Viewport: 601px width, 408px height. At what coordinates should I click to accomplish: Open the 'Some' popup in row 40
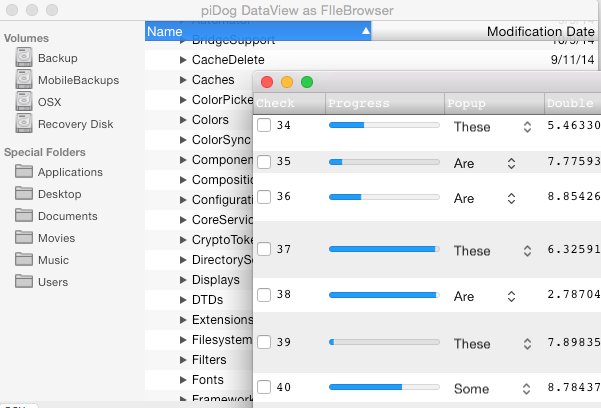pyautogui.click(x=492, y=389)
